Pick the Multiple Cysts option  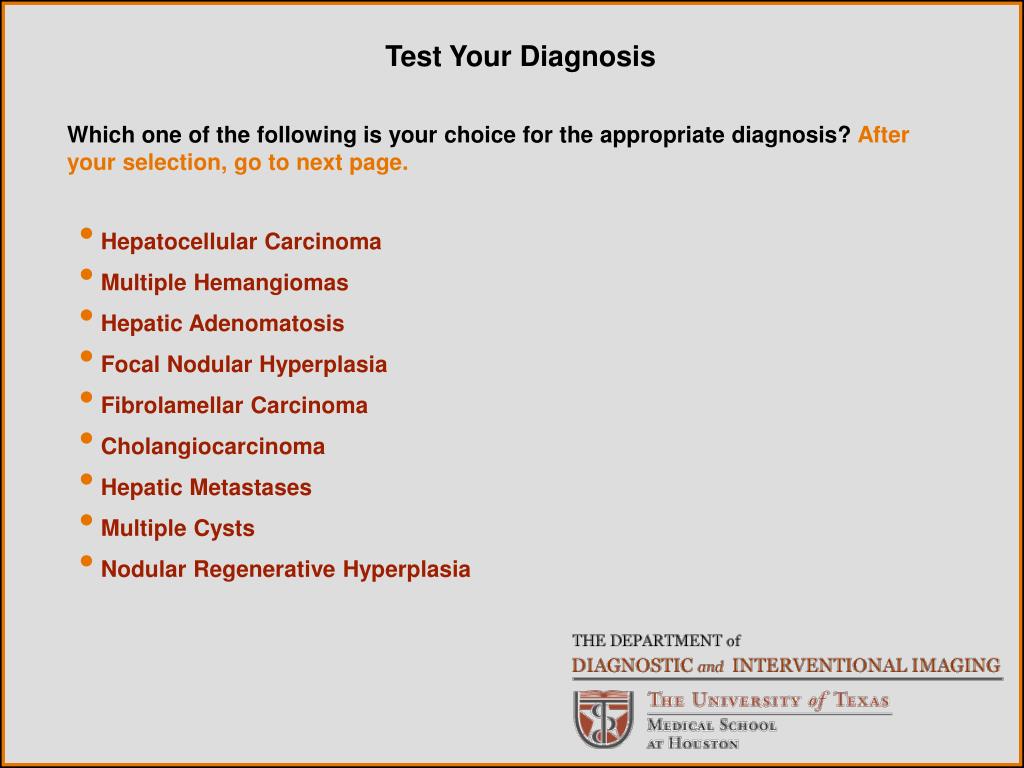point(178,528)
